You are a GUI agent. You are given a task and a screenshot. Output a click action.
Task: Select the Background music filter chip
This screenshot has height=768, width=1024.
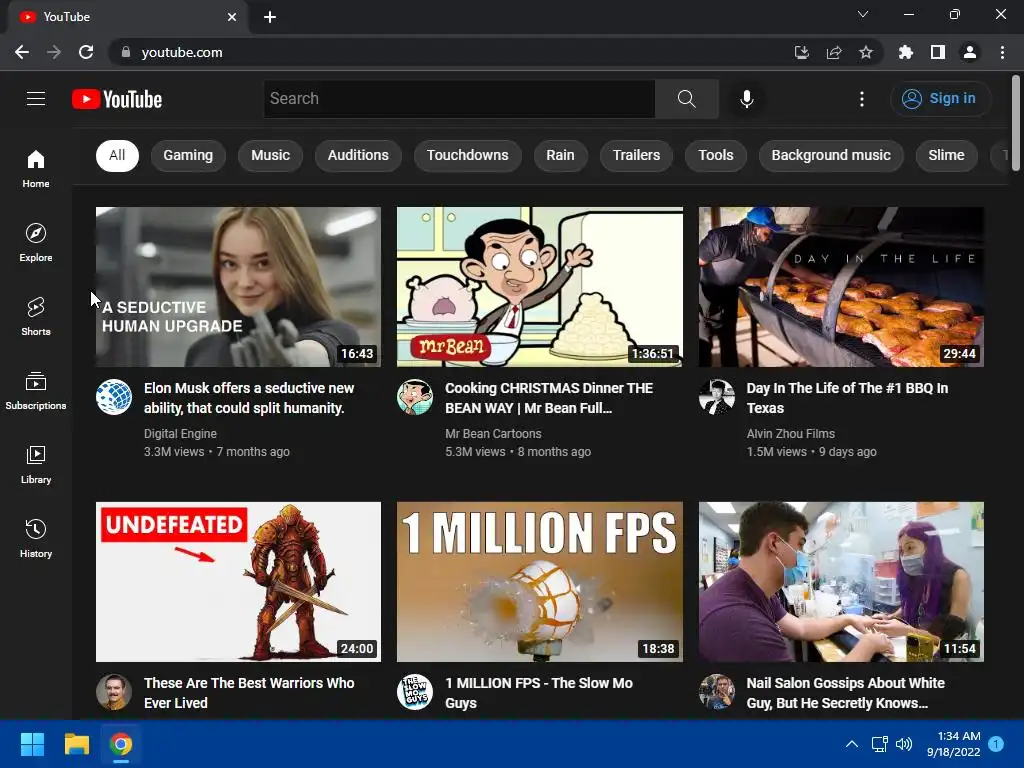[x=831, y=155]
